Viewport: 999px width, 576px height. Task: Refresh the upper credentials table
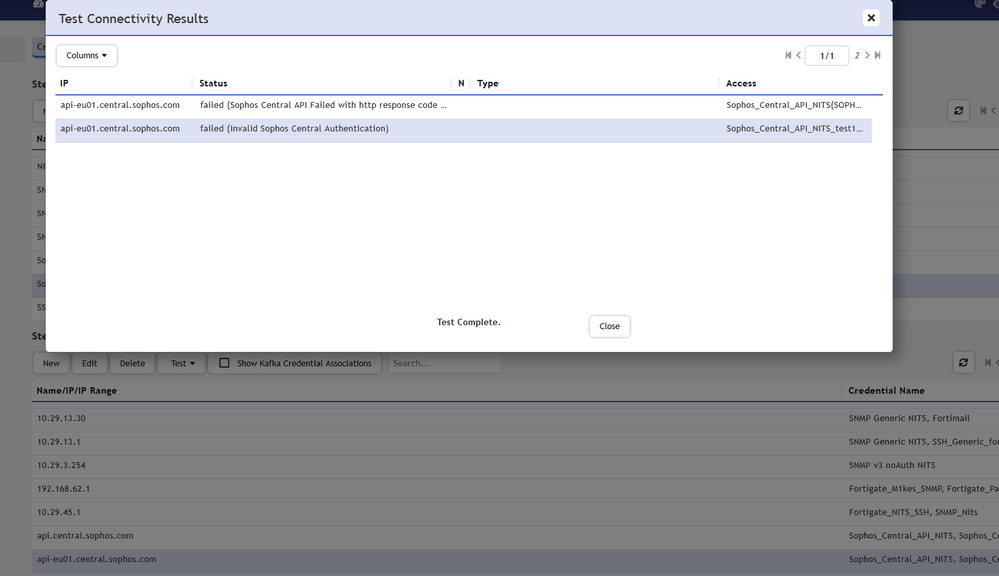958,111
